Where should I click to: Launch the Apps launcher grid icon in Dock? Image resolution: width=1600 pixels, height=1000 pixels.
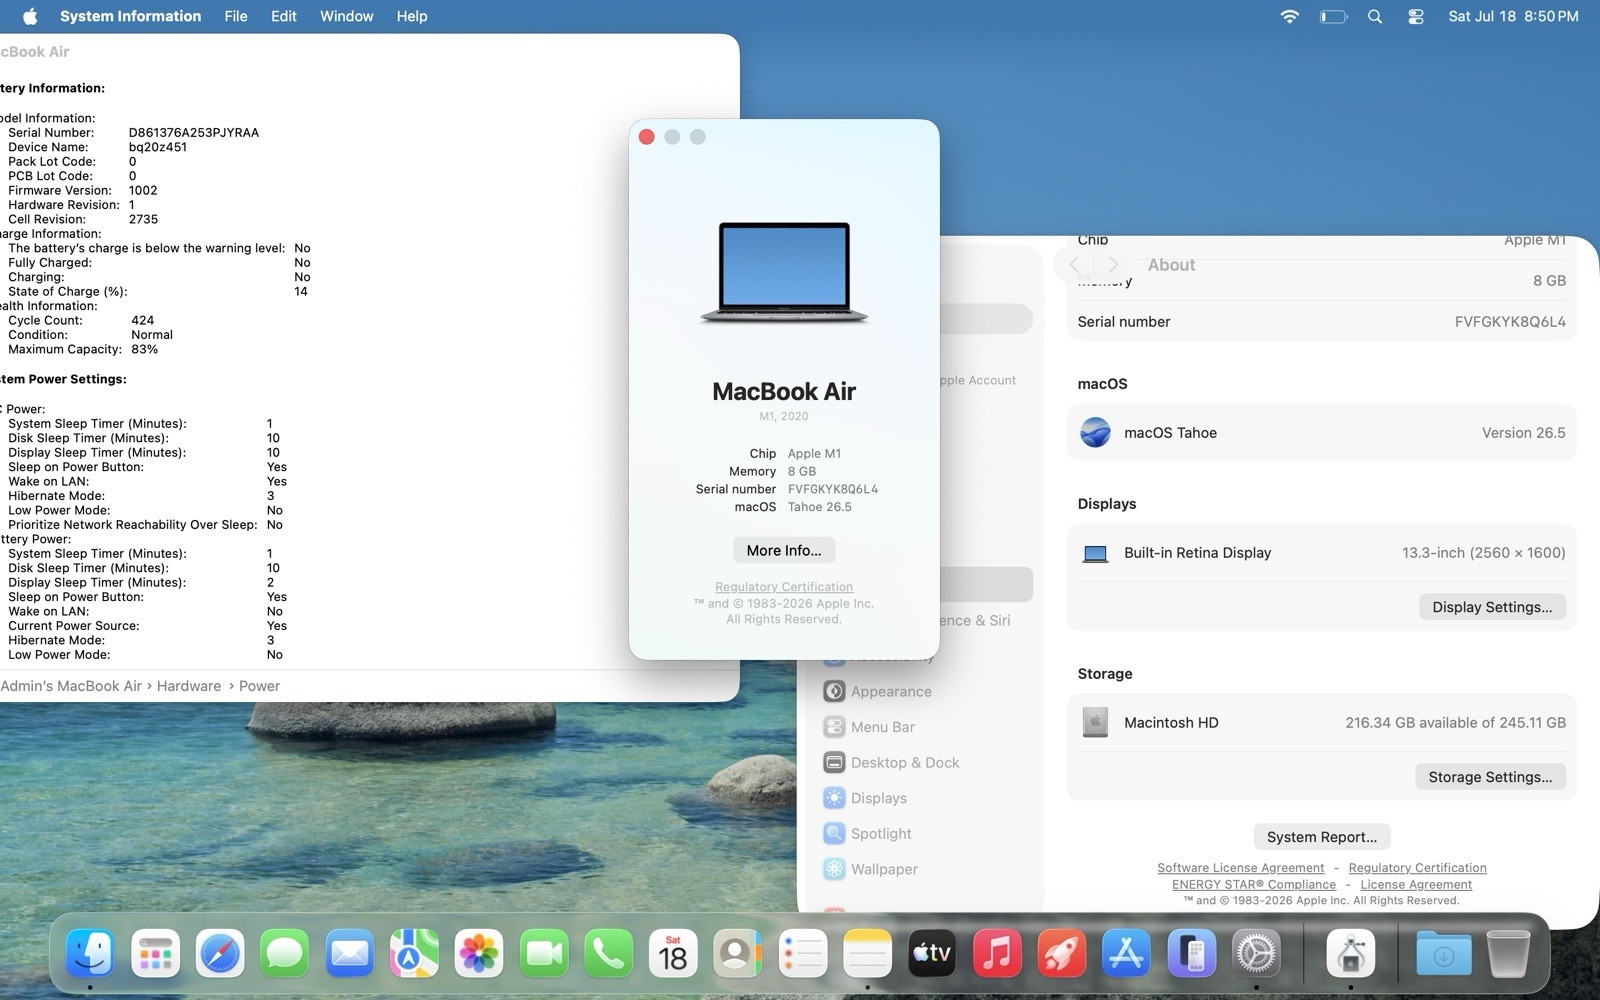point(155,953)
